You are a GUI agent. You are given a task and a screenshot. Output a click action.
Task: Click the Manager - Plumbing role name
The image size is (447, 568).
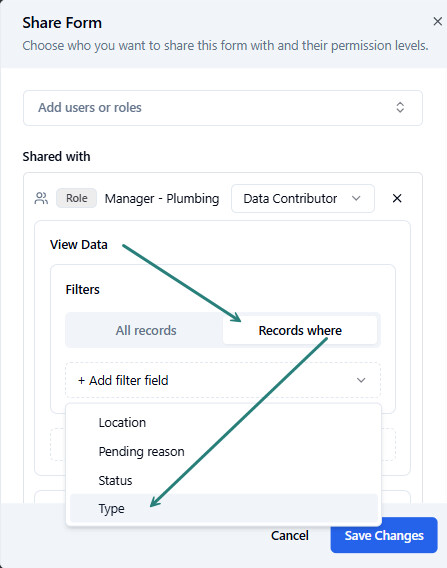pyautogui.click(x=162, y=199)
